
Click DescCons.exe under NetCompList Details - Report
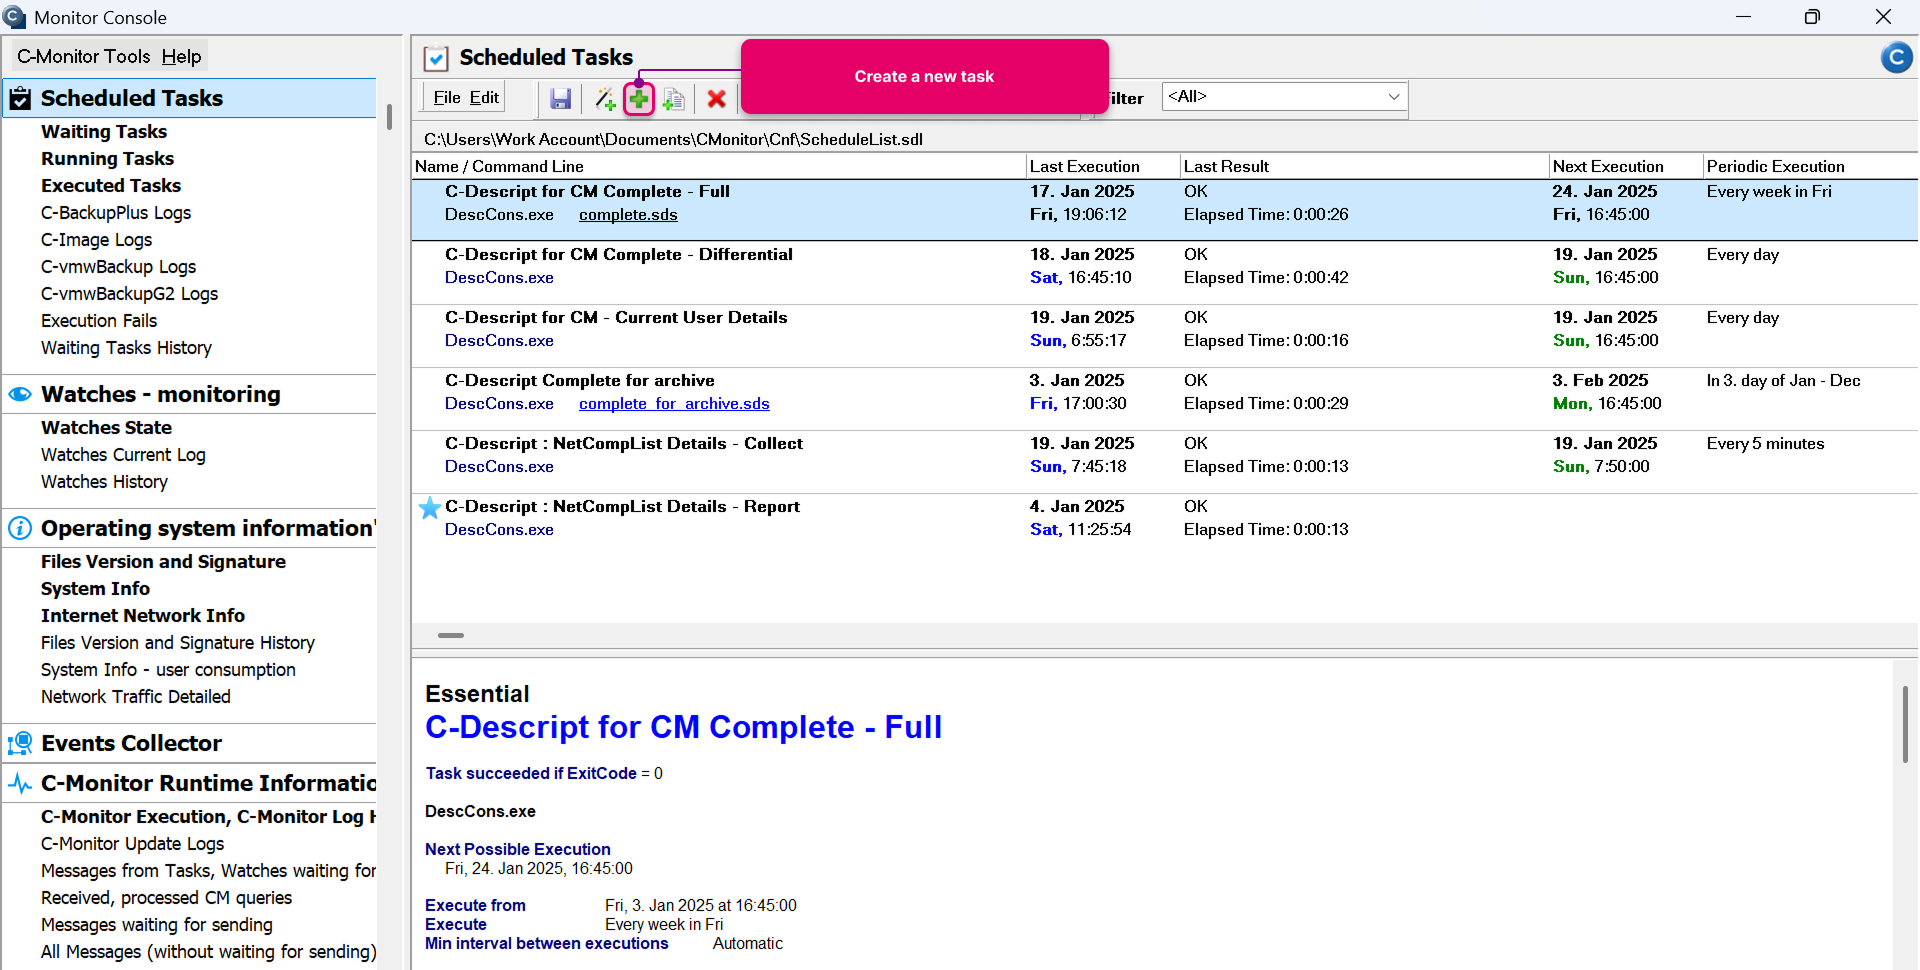[499, 529]
